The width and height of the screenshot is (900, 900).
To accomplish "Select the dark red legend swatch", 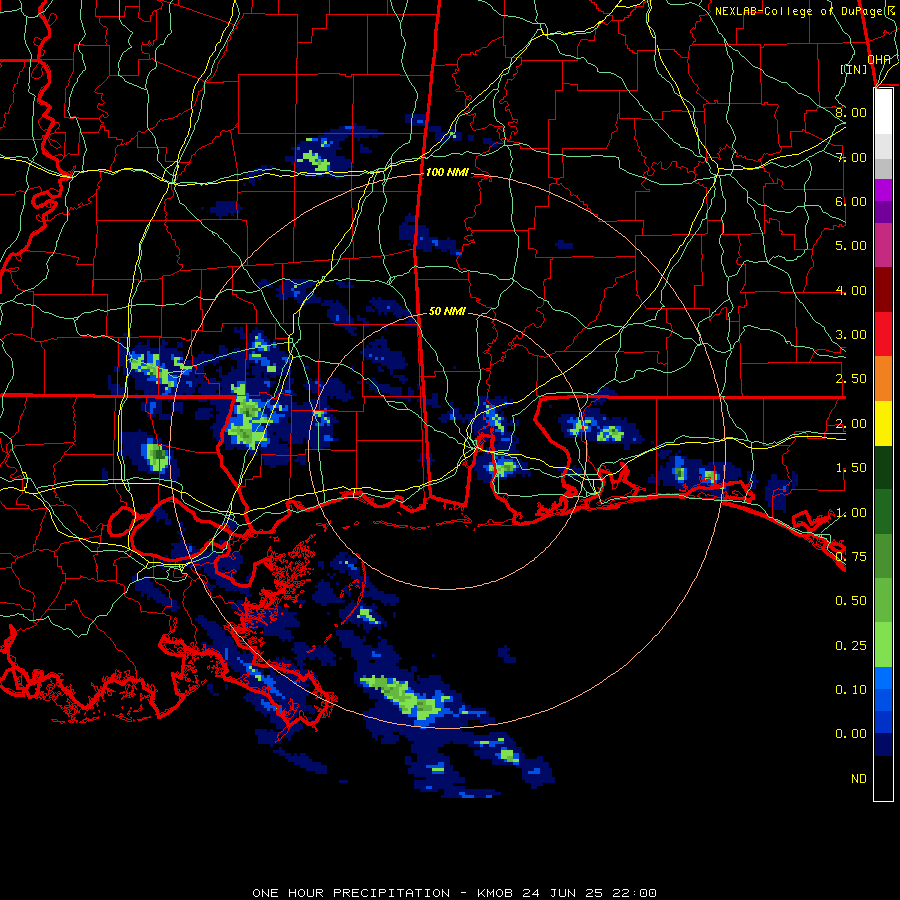I will pyautogui.click(x=883, y=290).
